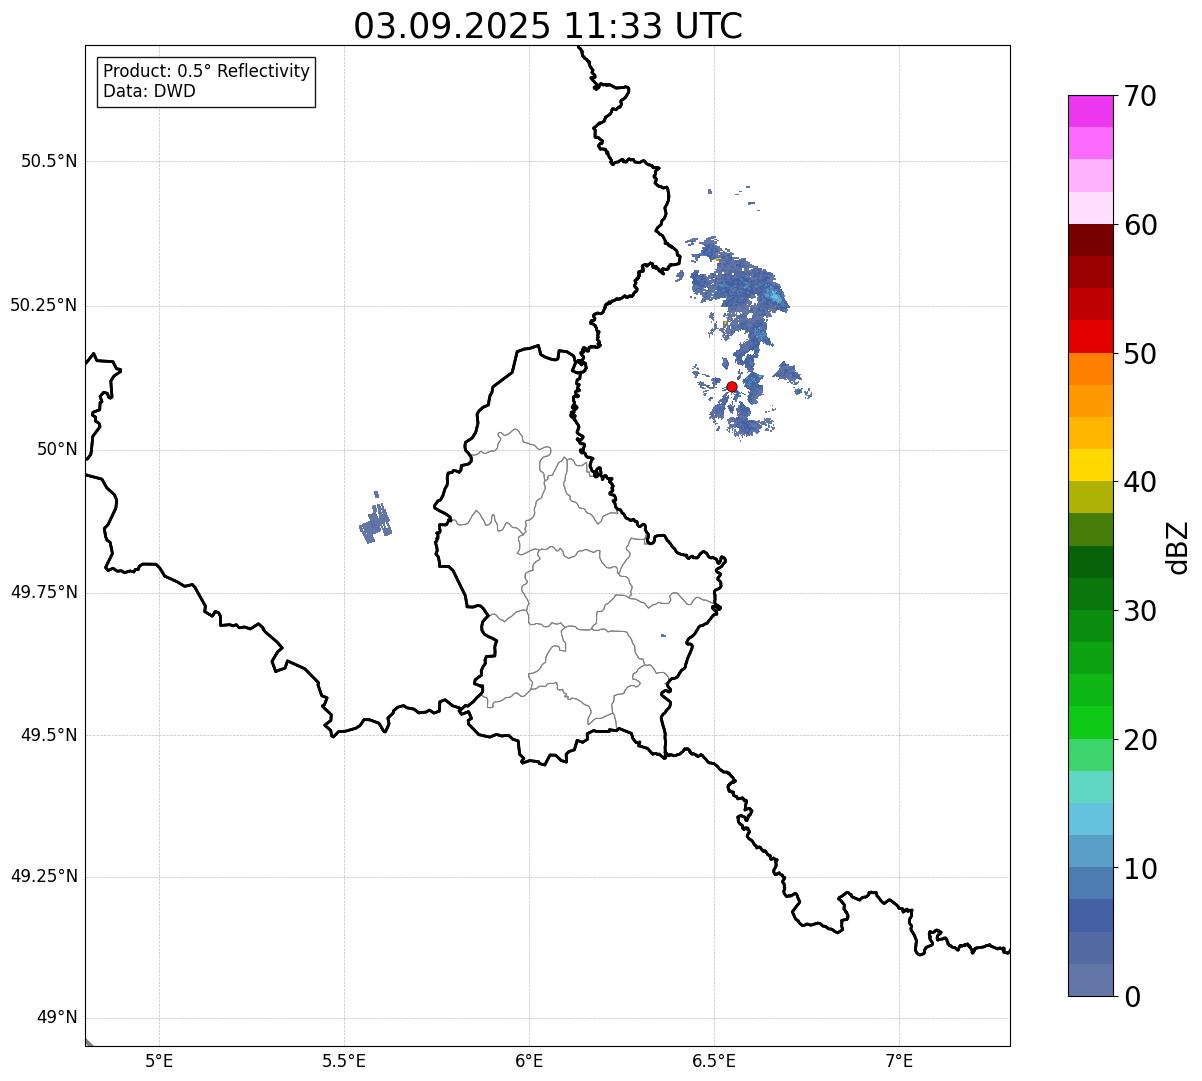Viewport: 1202px width, 1081px height.
Task: Click the colorbar tick label '30'
Action: [x=1140, y=611]
